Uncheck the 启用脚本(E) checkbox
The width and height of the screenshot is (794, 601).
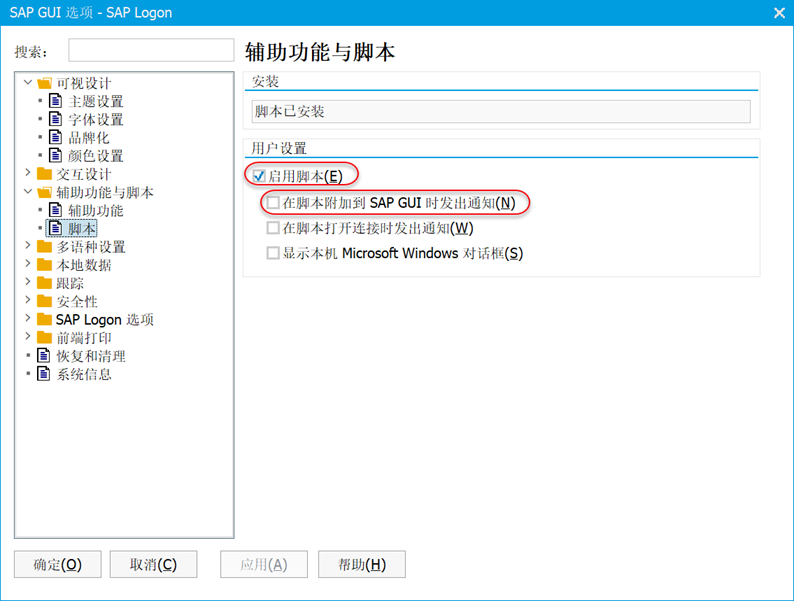(259, 176)
